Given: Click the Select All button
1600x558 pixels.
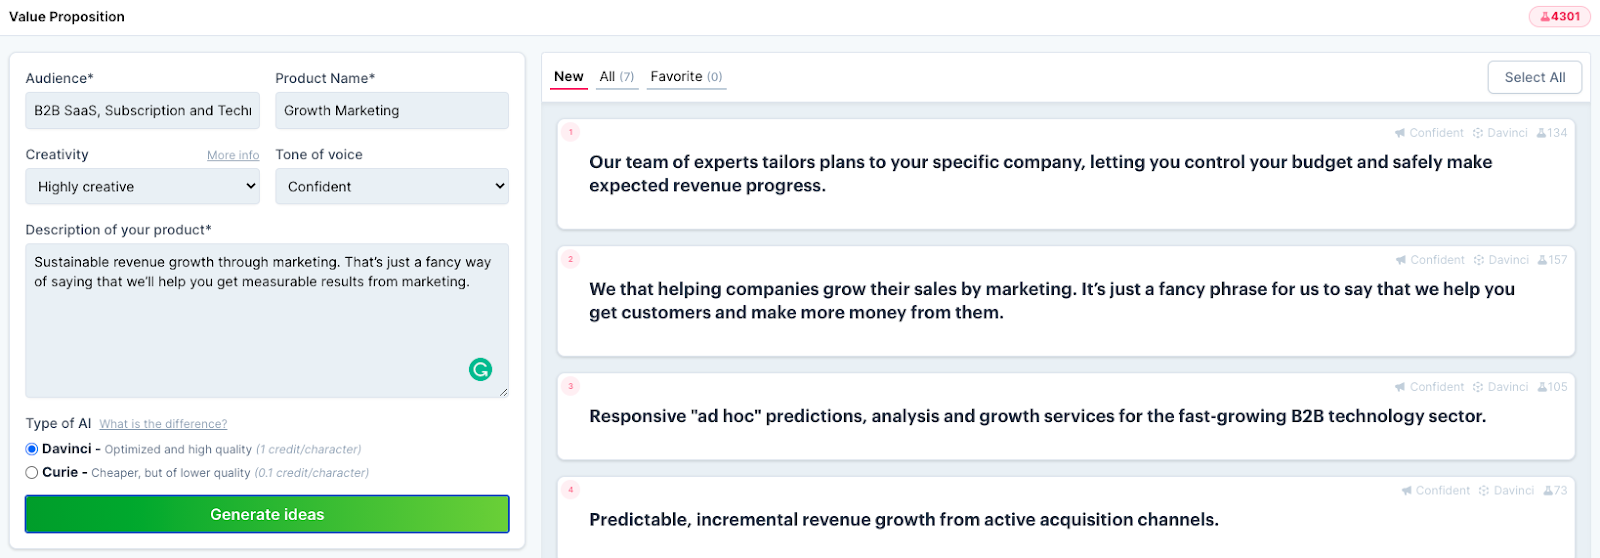Looking at the screenshot, I should pos(1535,77).
